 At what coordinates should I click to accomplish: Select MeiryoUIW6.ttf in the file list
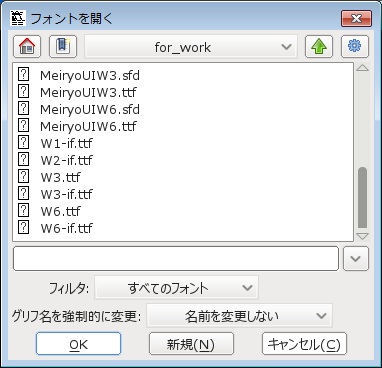pyautogui.click(x=88, y=126)
